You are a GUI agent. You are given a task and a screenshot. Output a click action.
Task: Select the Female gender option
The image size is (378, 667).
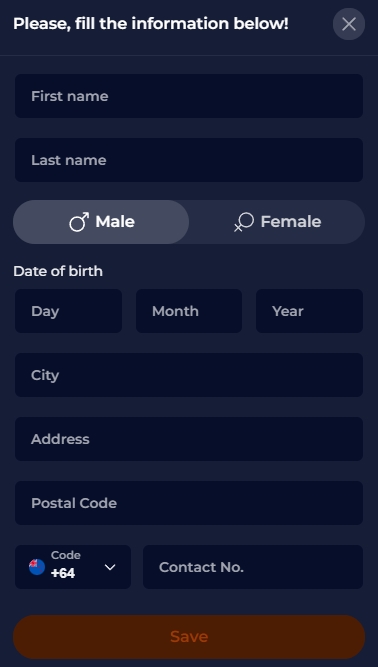click(277, 222)
